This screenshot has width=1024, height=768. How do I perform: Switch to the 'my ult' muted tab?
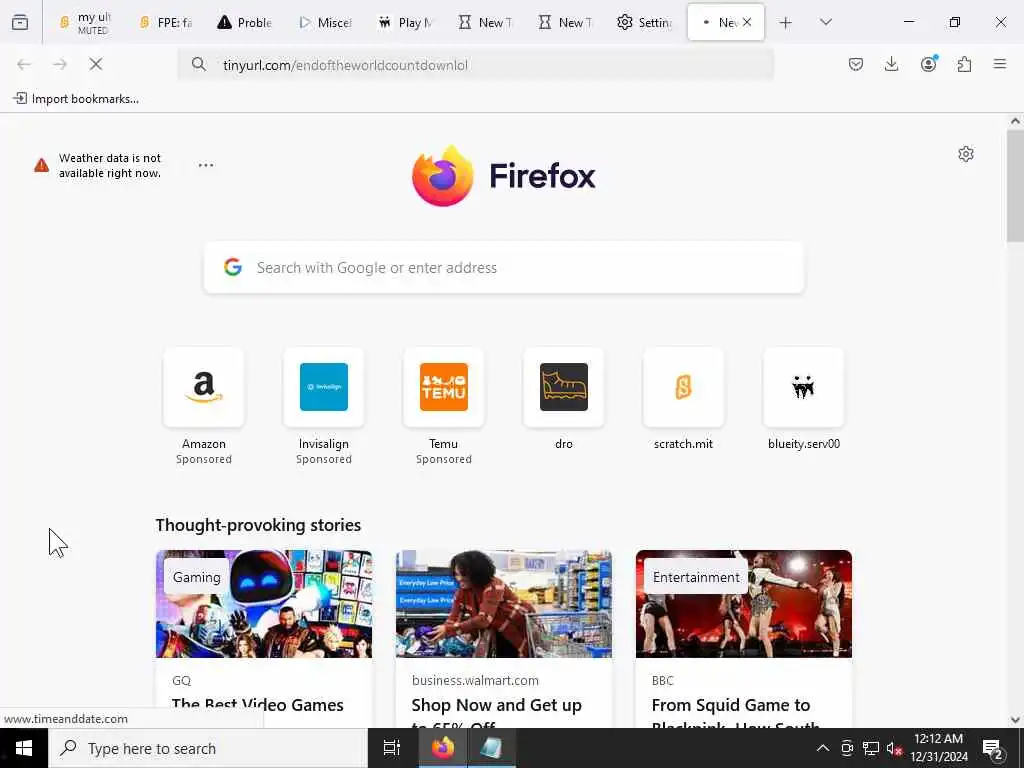tap(86, 23)
